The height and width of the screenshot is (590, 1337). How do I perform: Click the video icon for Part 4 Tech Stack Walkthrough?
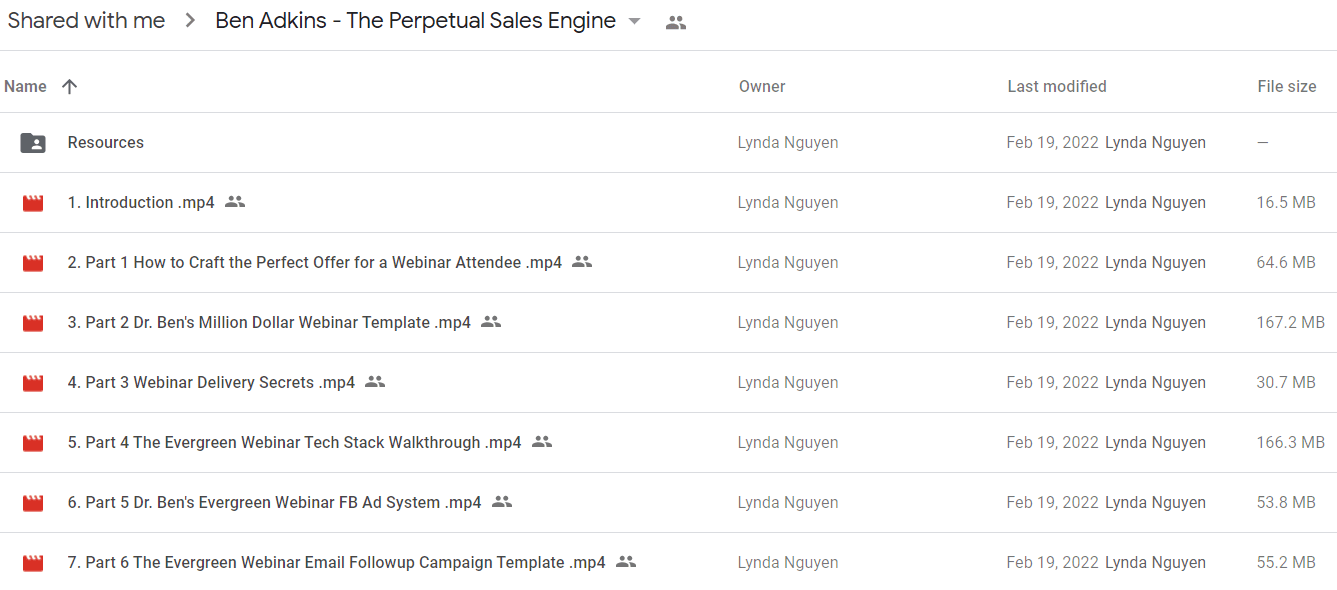33,443
